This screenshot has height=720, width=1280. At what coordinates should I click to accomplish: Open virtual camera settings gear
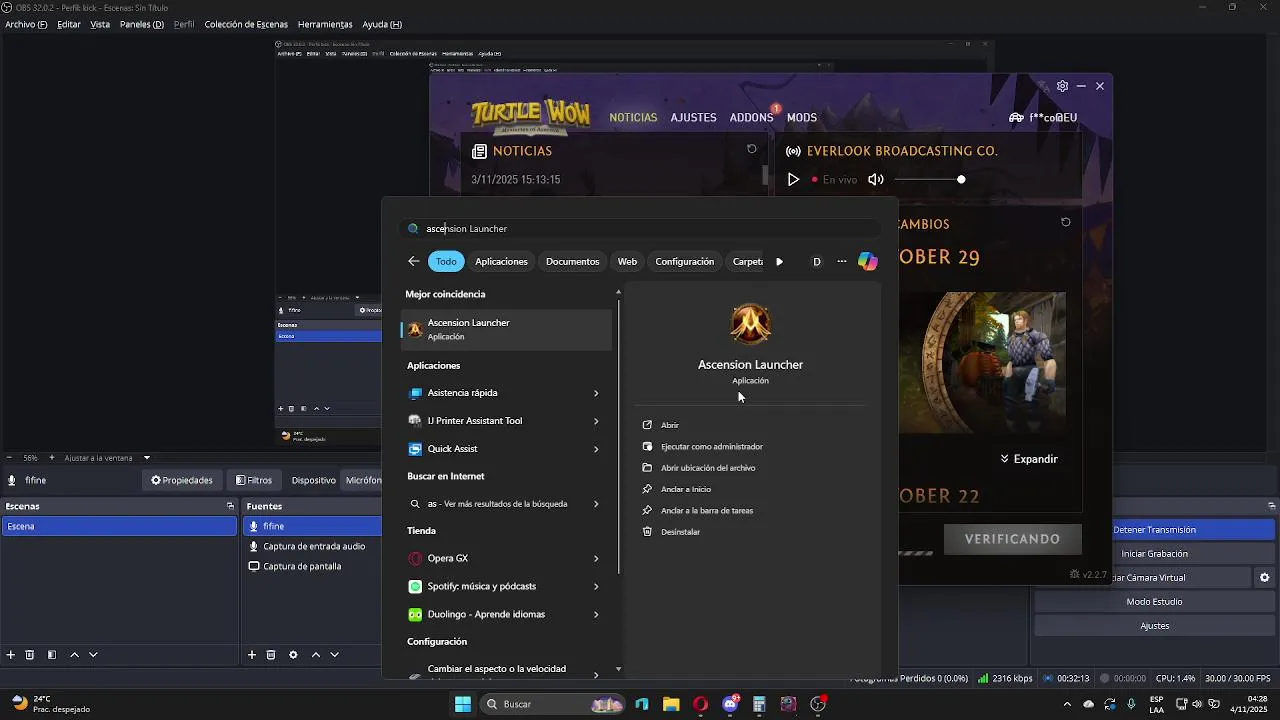click(x=1265, y=578)
